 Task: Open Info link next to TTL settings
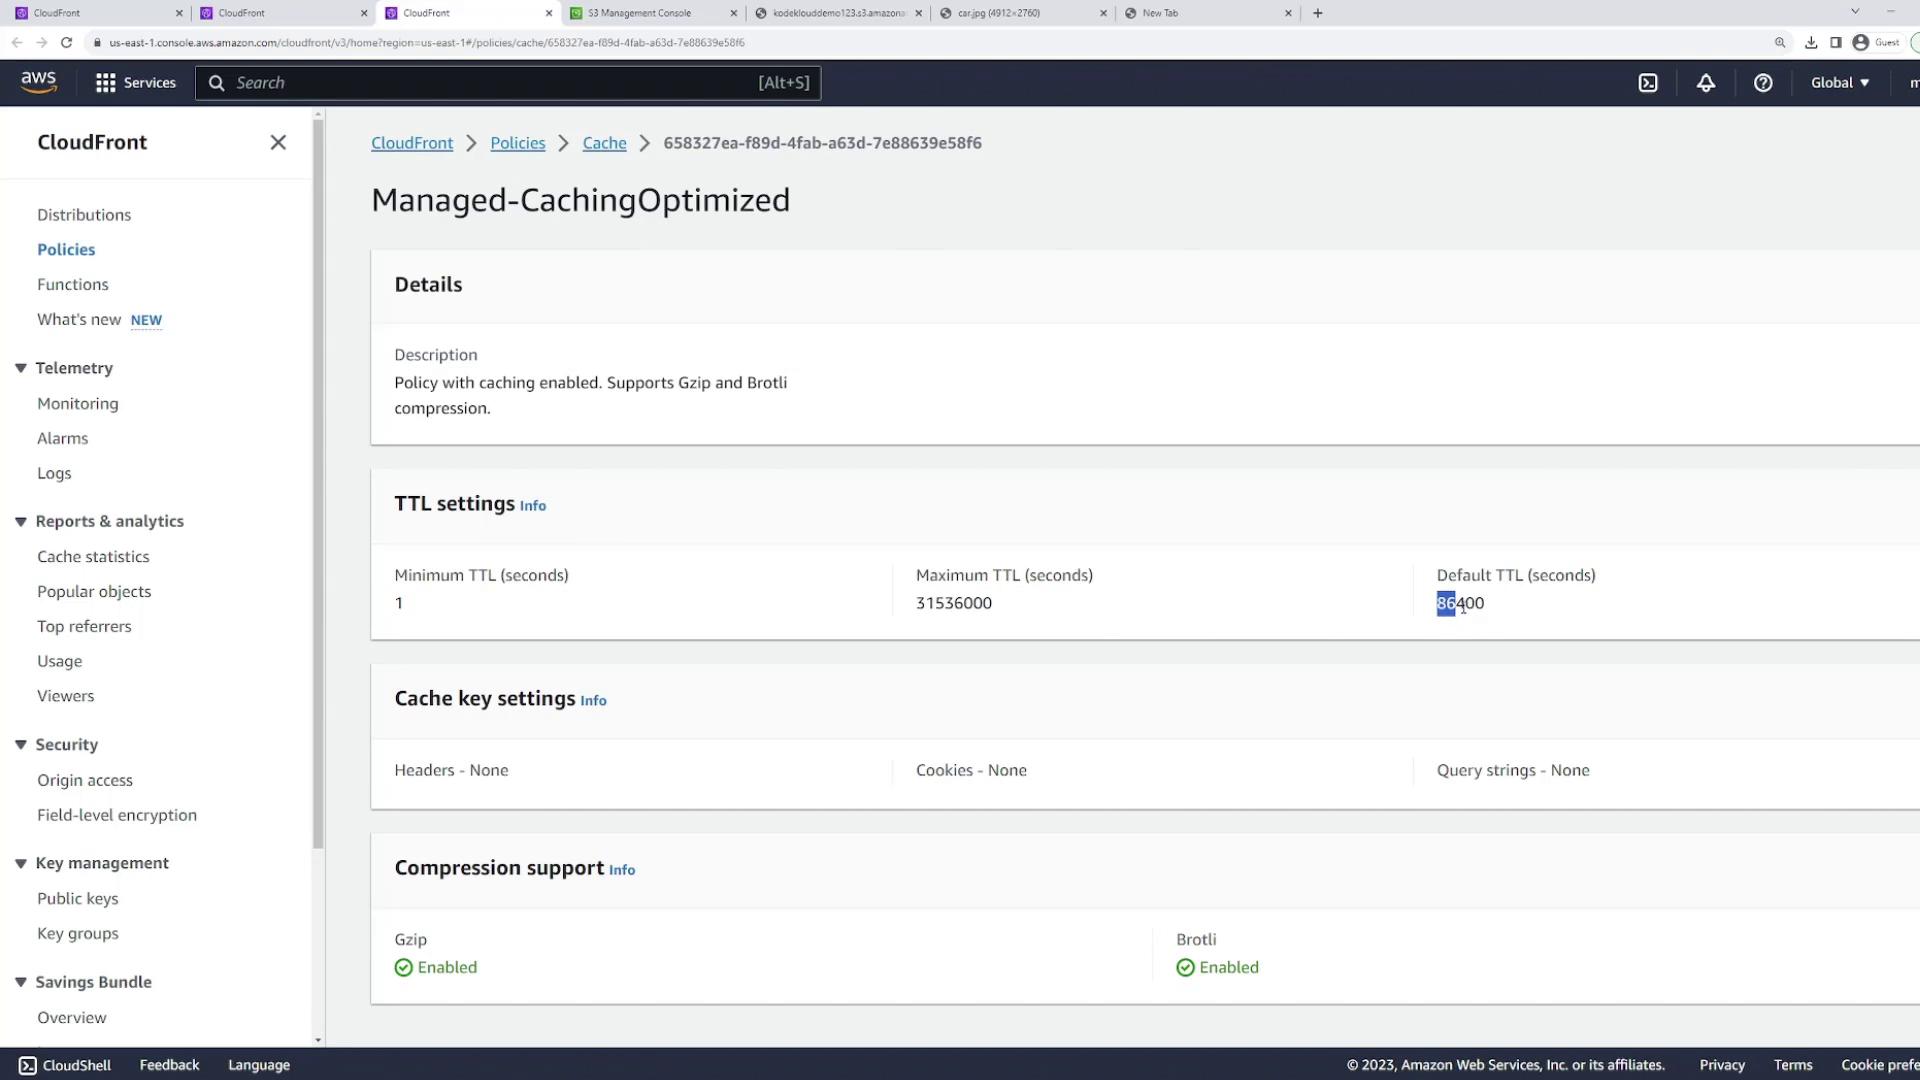(x=532, y=506)
